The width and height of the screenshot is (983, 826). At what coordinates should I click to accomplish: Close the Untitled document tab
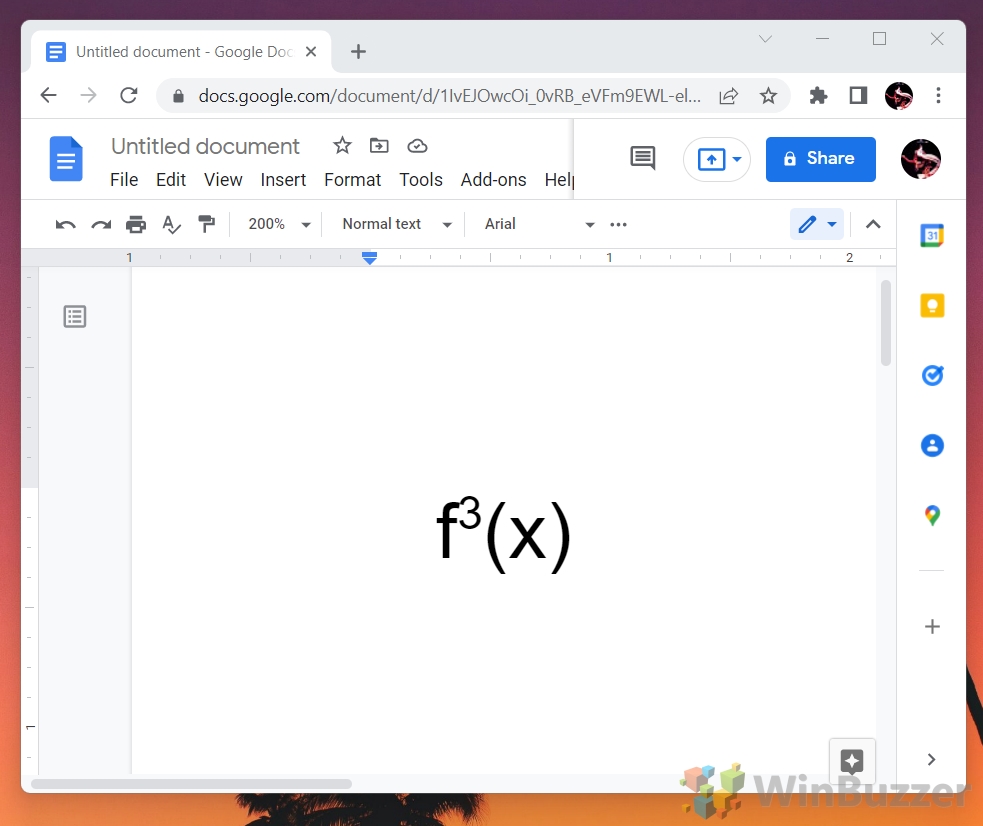pos(311,51)
